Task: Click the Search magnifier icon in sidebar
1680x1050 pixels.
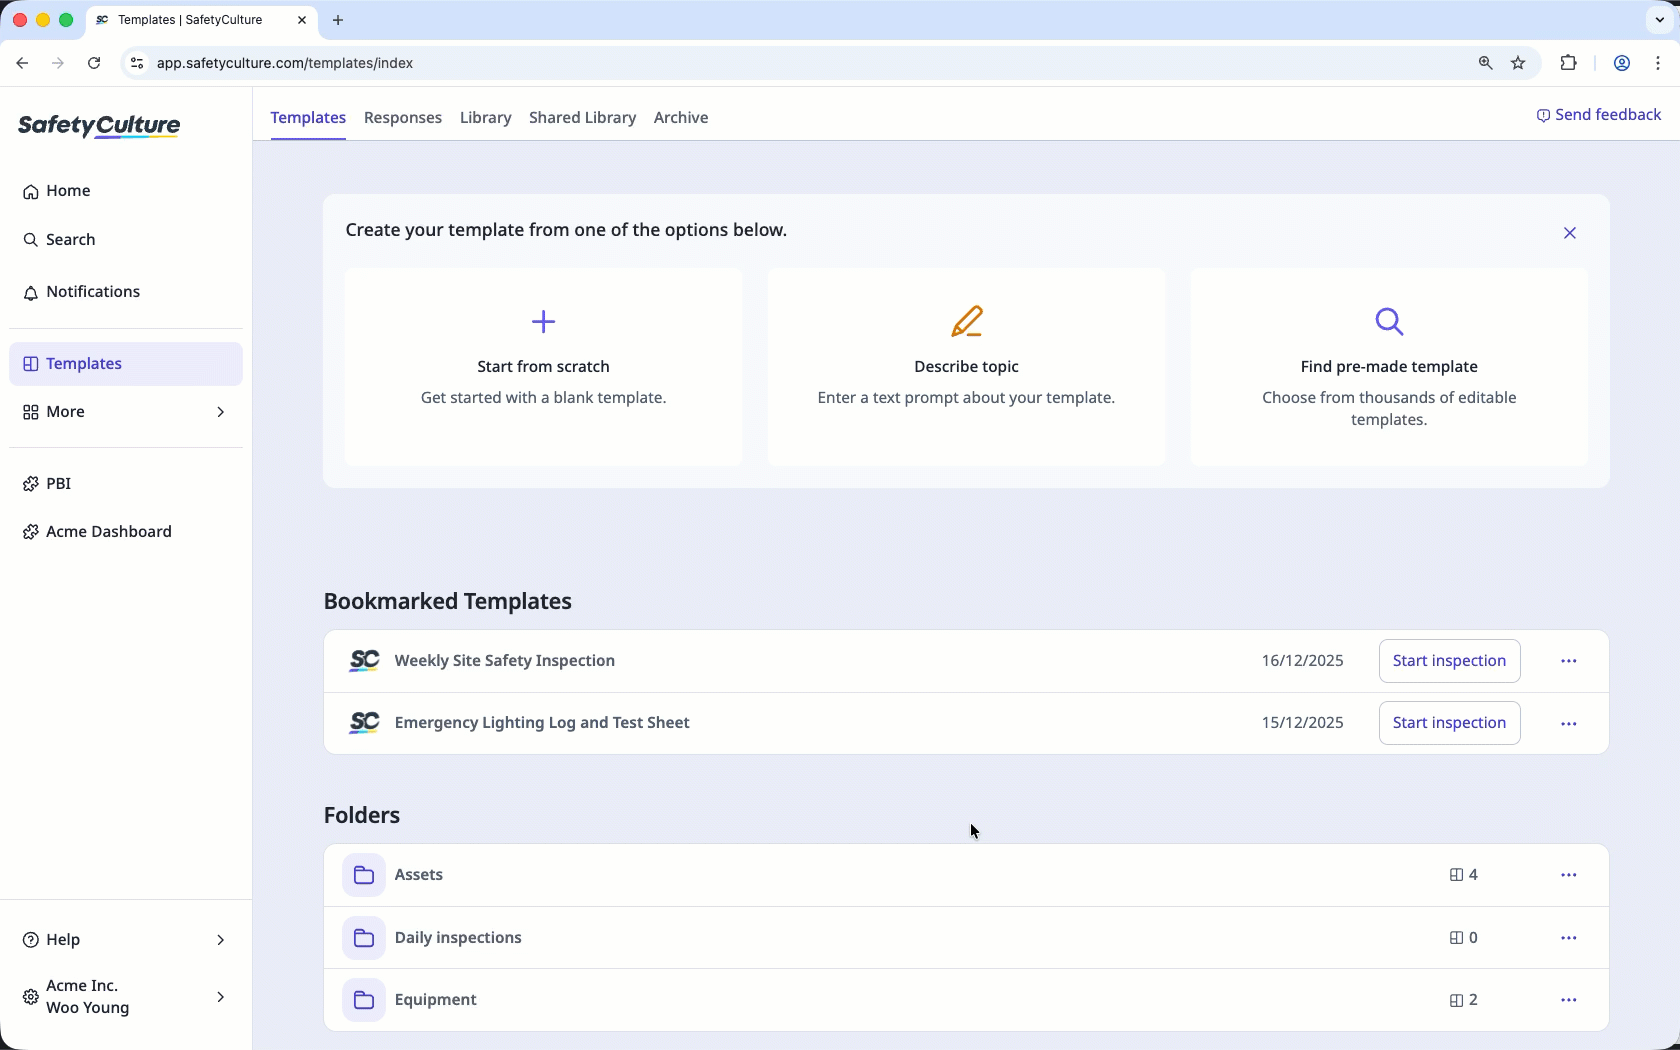Action: (31, 240)
